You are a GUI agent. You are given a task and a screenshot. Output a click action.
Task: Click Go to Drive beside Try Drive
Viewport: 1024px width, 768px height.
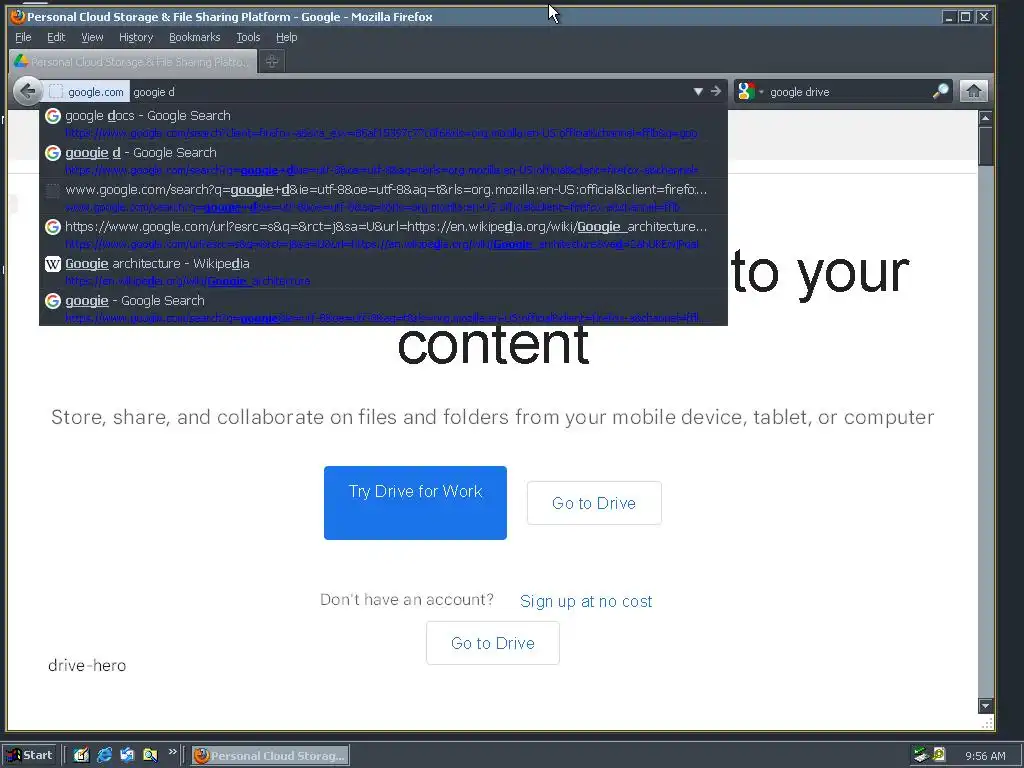594,503
